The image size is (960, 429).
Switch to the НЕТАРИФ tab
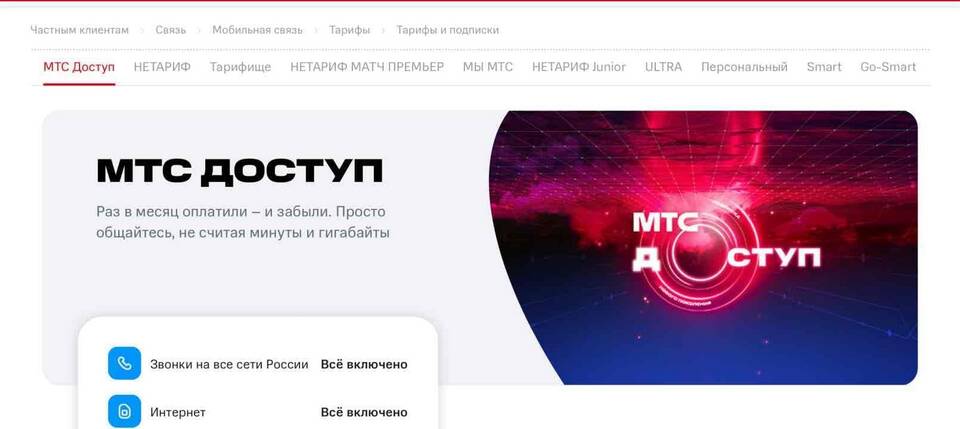point(162,67)
